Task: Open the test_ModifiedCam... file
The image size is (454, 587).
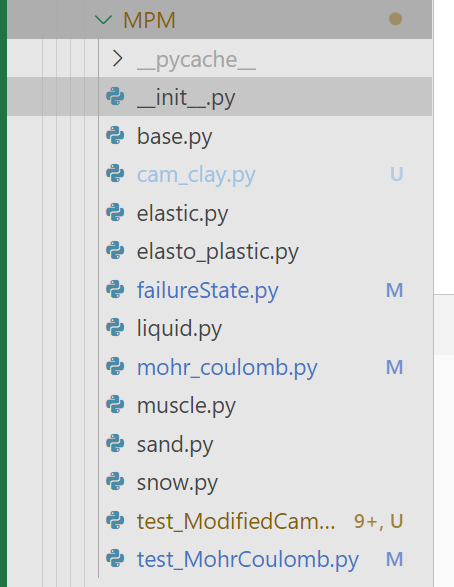Action: pyautogui.click(x=236, y=521)
